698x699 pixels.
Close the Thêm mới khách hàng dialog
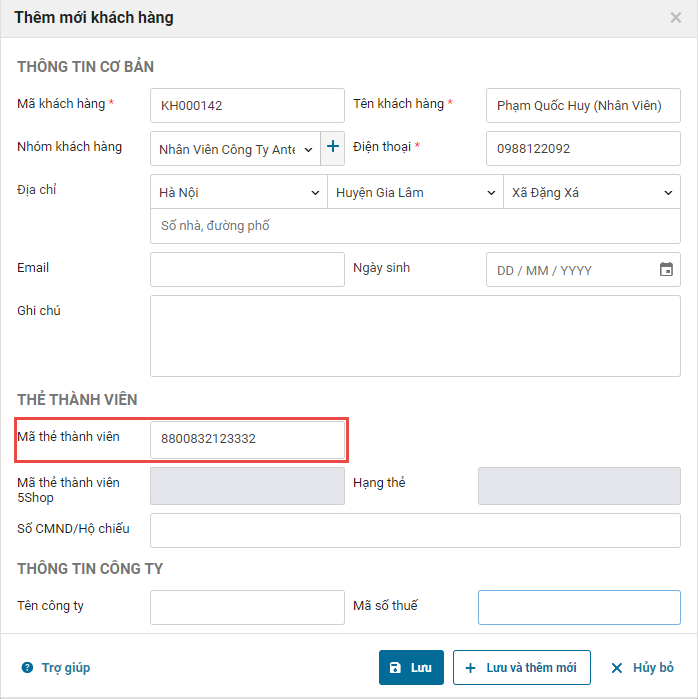[676, 18]
